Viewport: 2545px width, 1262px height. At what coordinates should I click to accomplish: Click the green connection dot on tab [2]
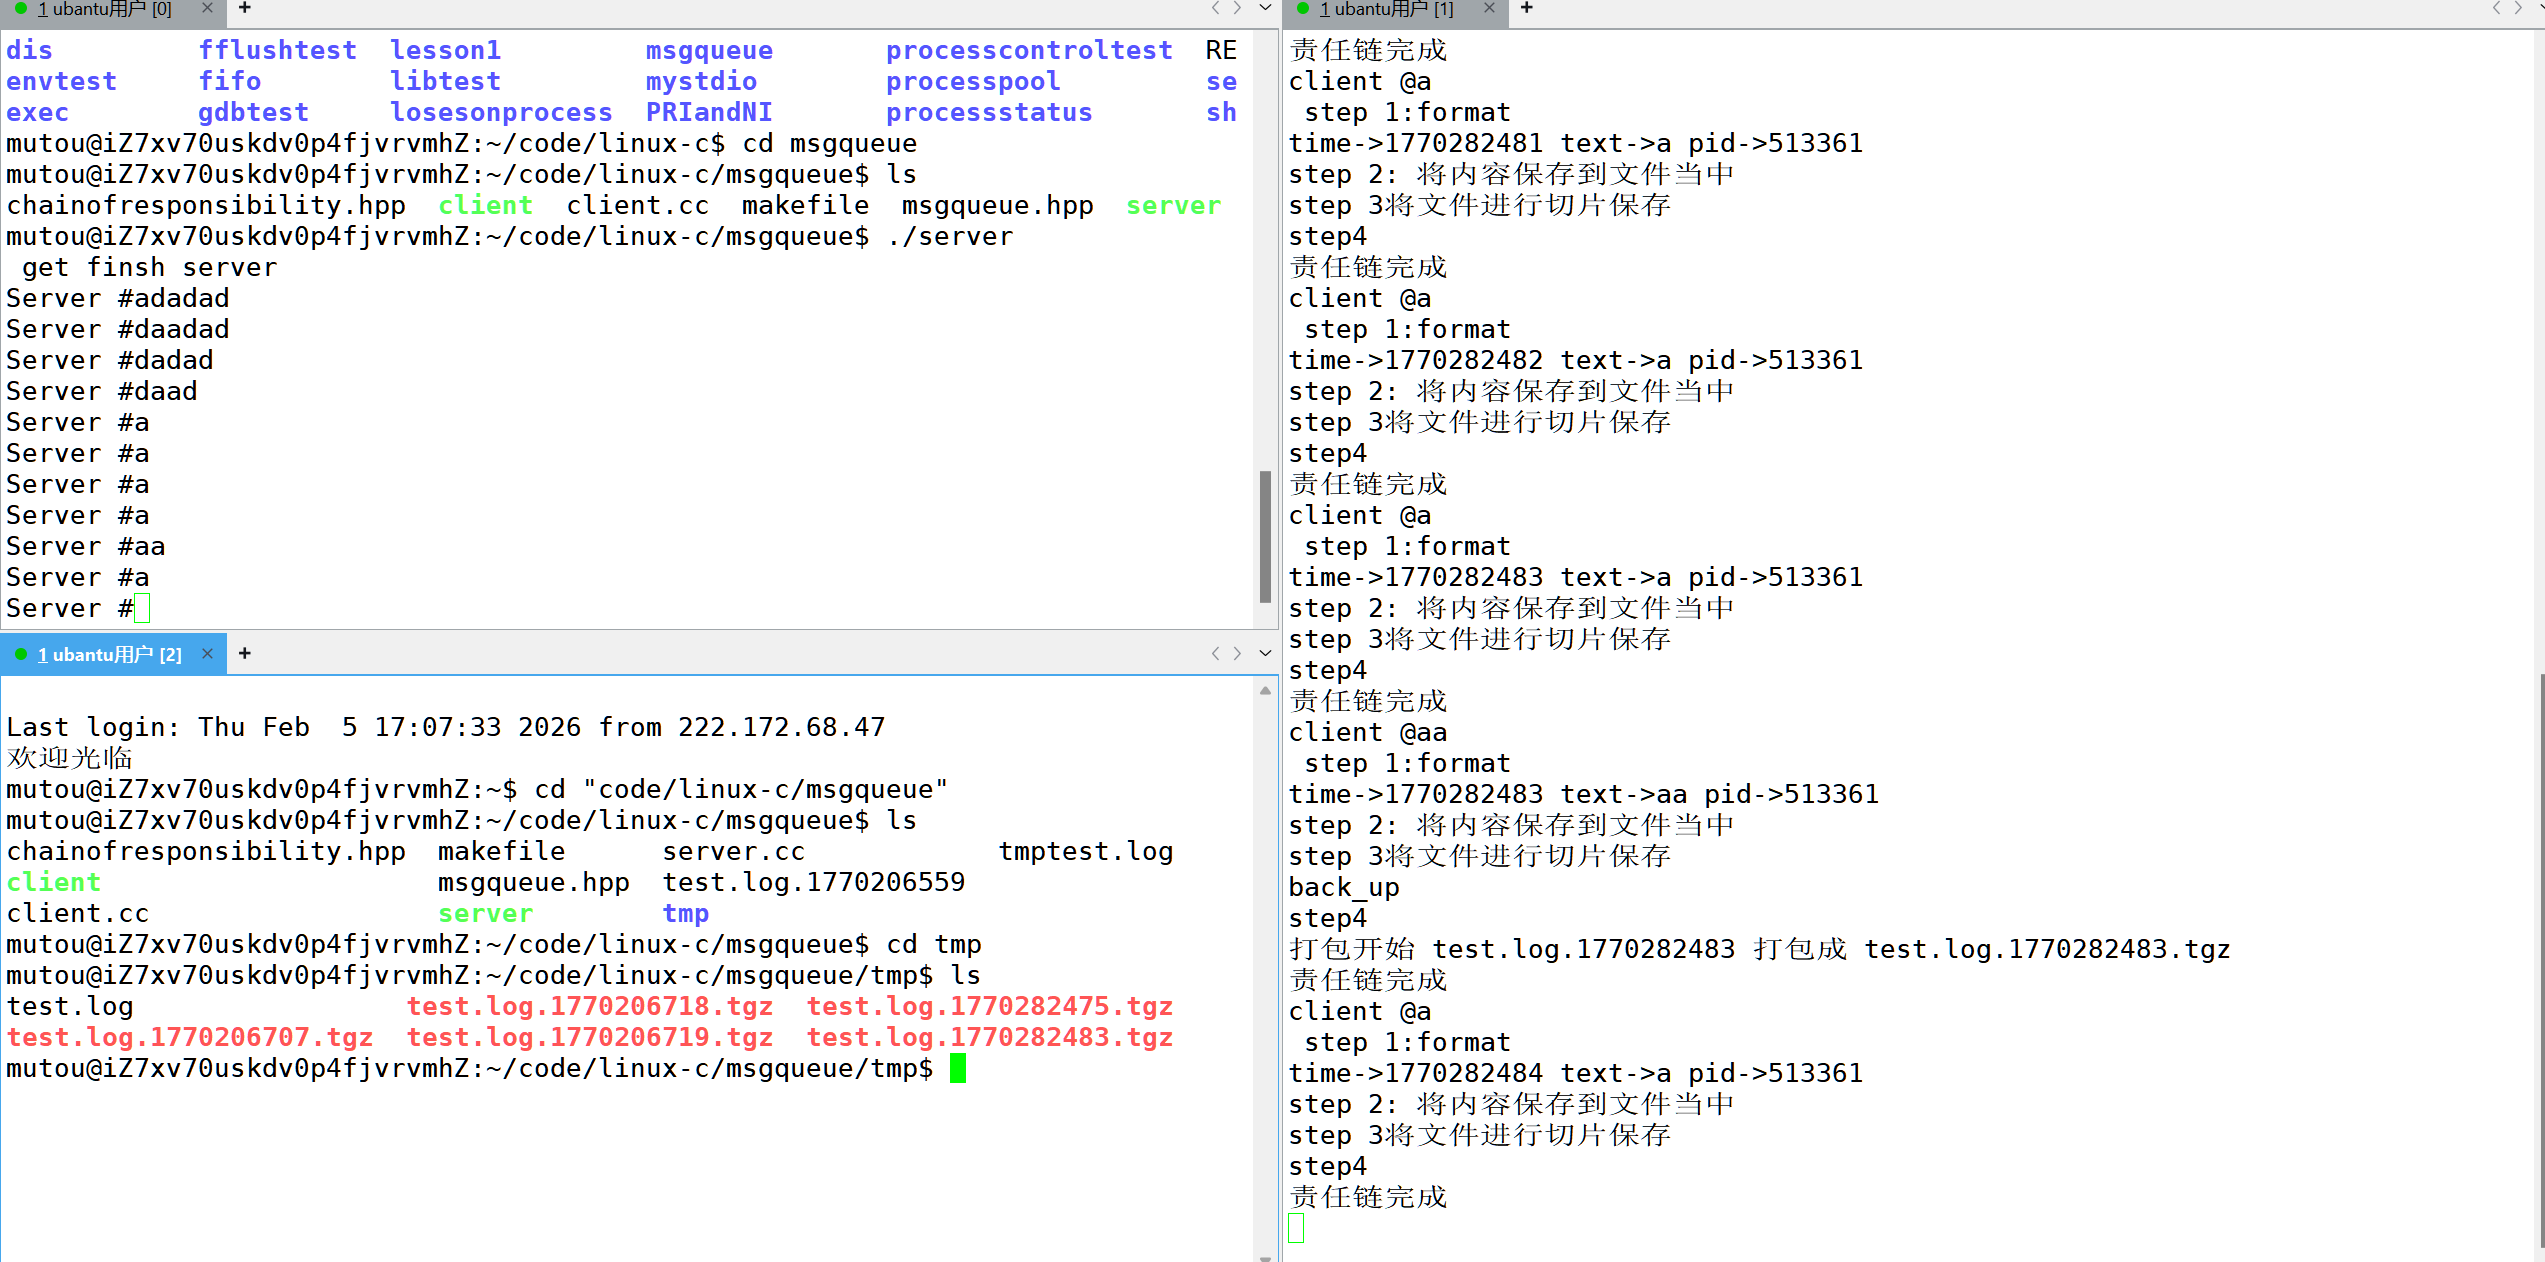(21, 654)
